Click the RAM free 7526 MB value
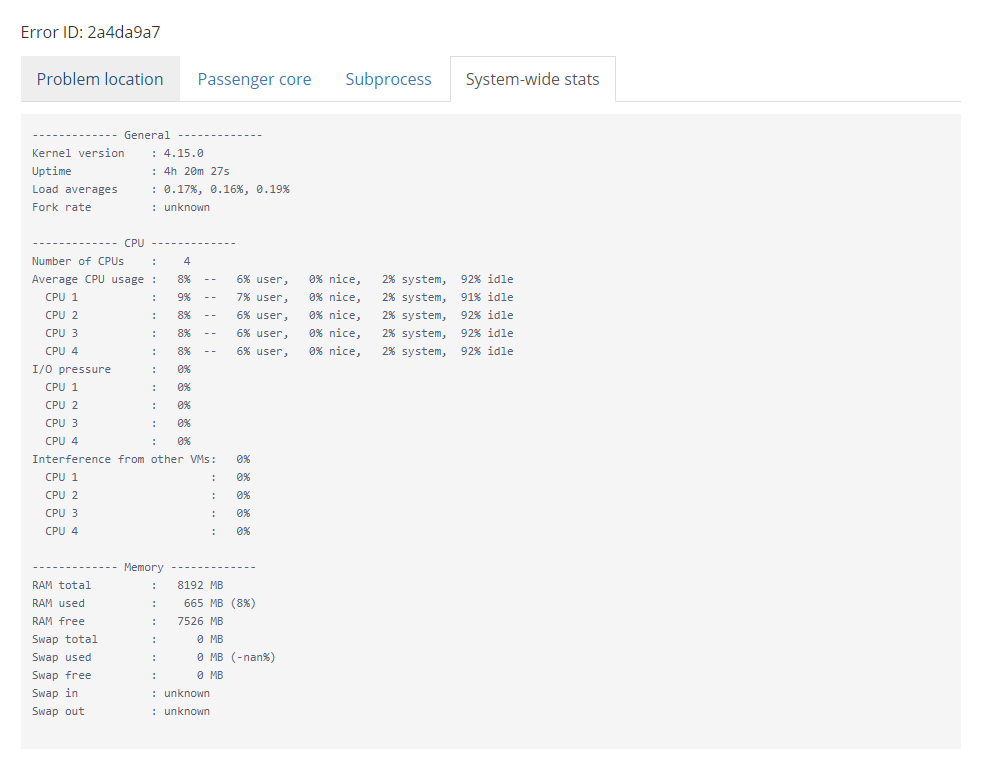This screenshot has width=983, height=769. (200, 622)
